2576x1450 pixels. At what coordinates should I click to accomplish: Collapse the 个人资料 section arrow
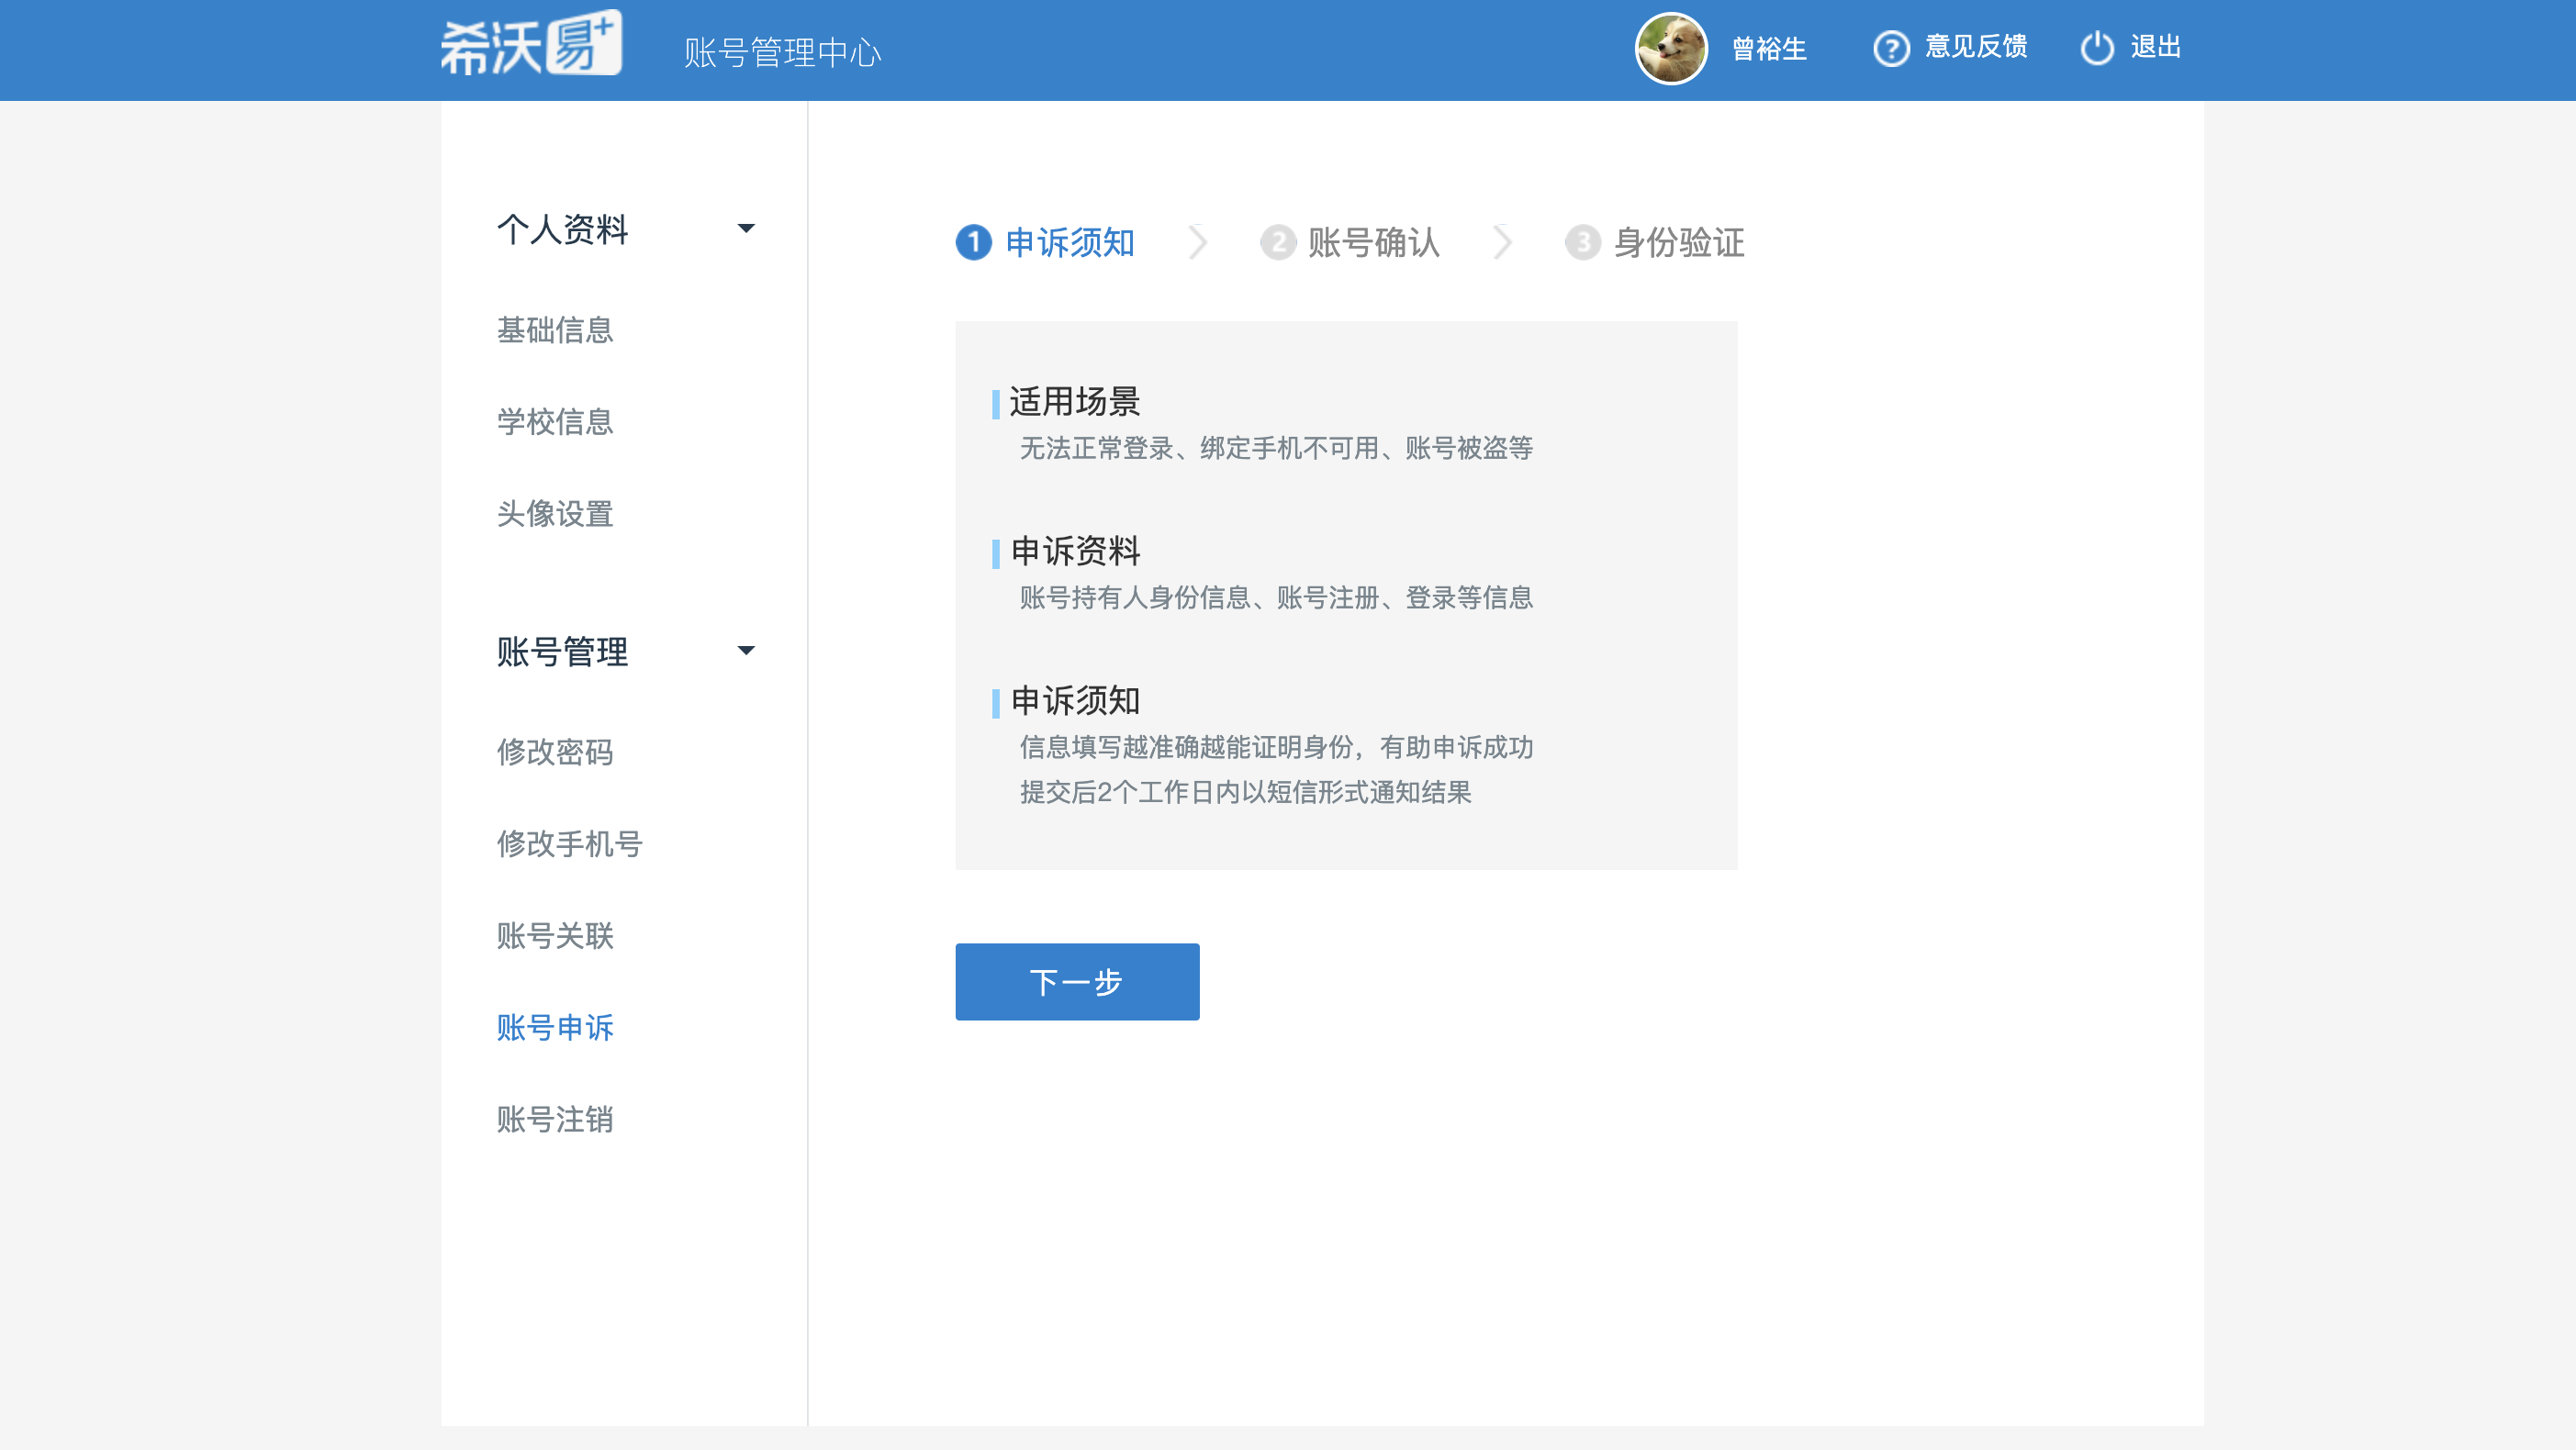click(x=746, y=229)
